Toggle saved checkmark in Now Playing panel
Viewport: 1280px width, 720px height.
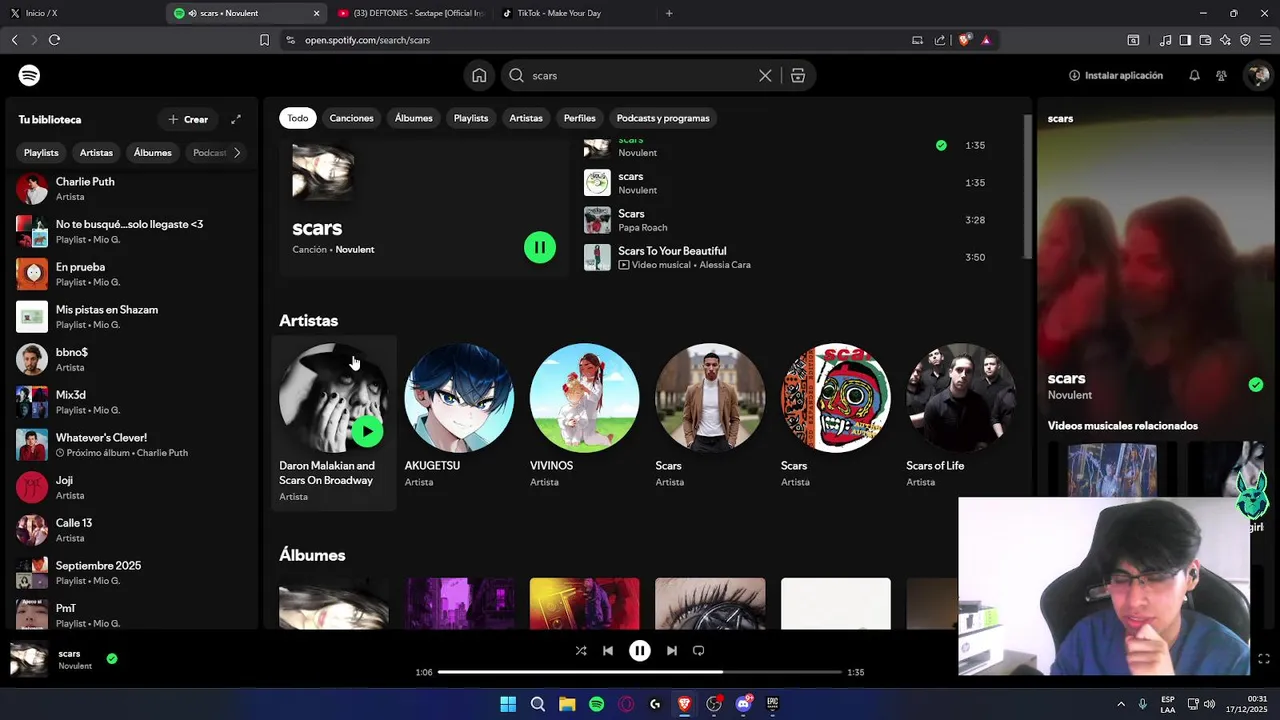click(x=1256, y=385)
